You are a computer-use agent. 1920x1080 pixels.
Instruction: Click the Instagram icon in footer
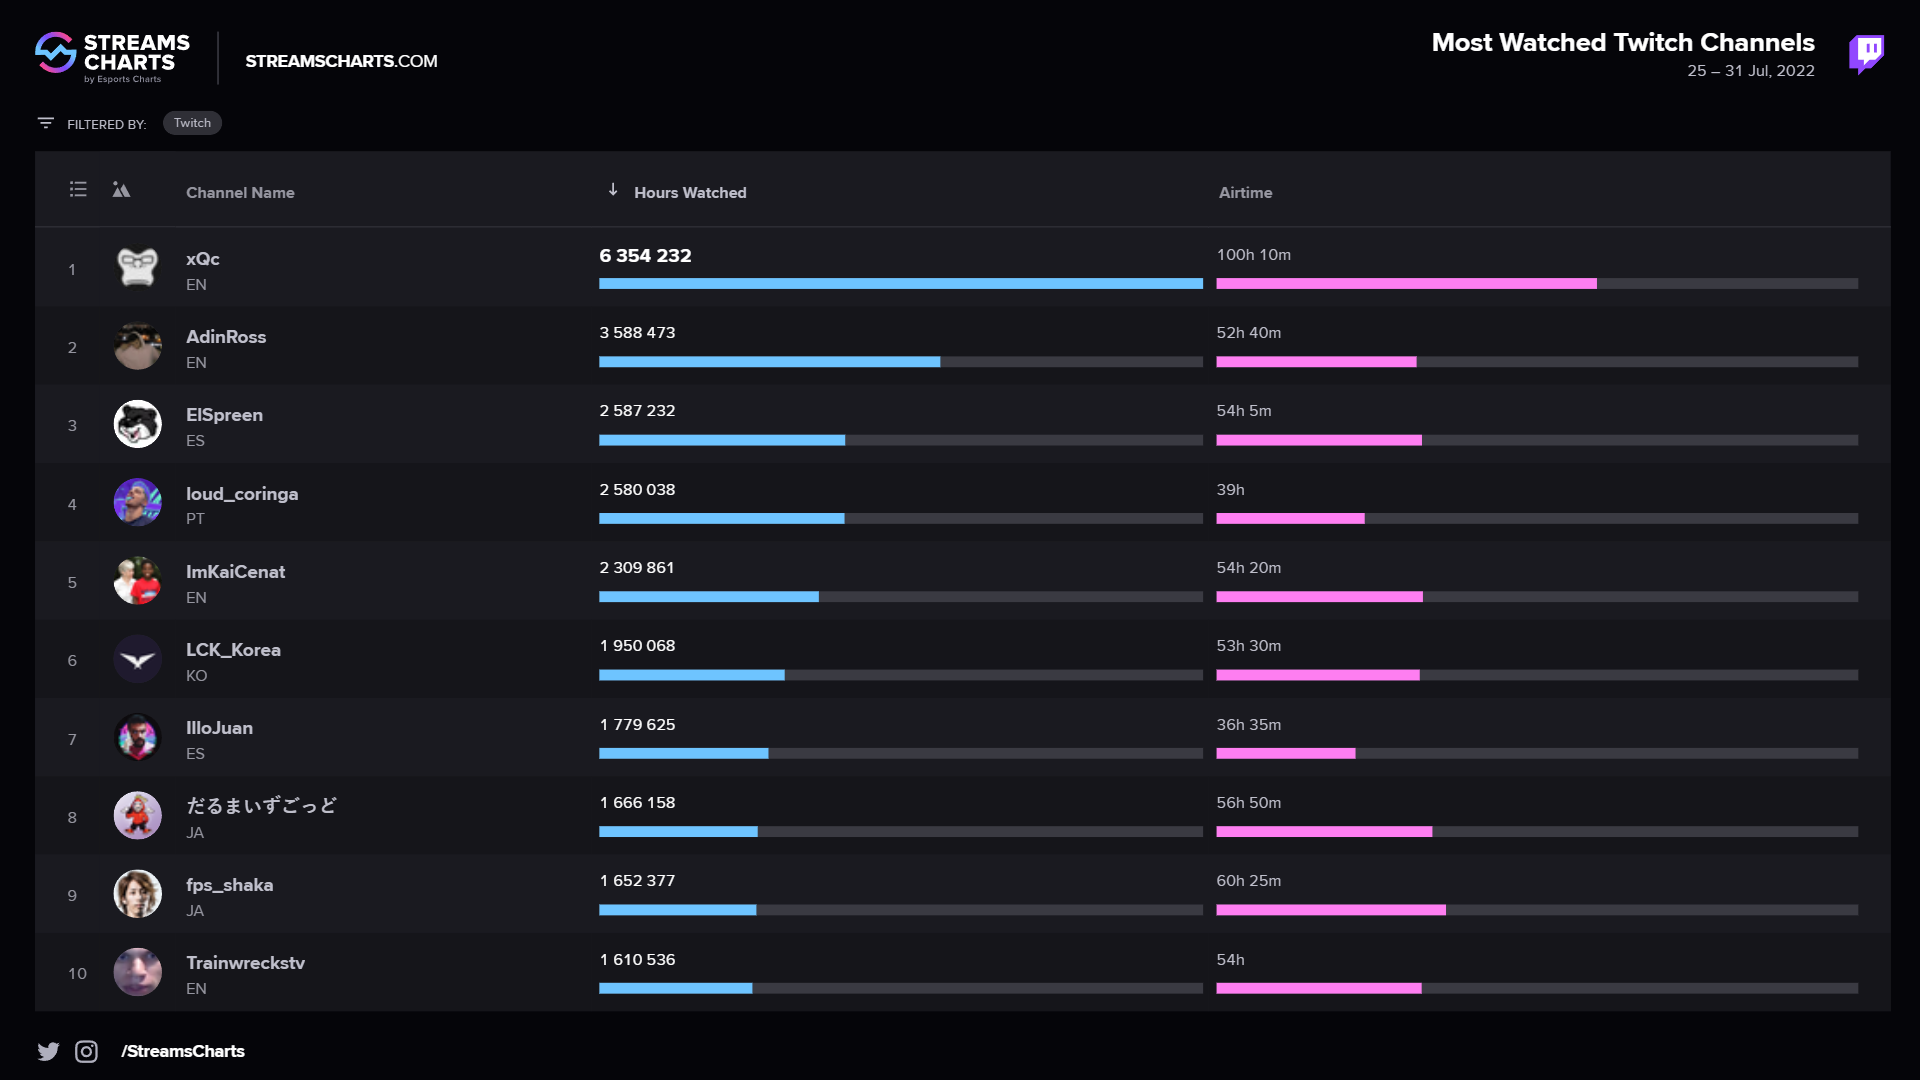pyautogui.click(x=87, y=1051)
